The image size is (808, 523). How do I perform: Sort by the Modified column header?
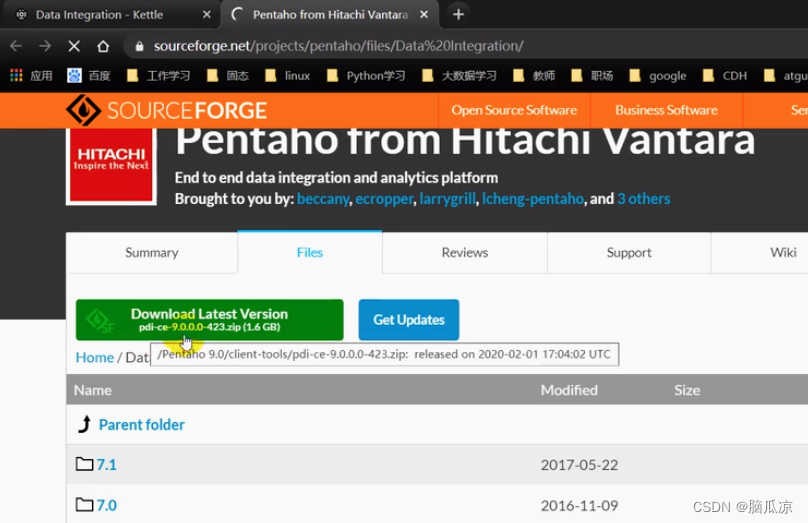tap(569, 390)
